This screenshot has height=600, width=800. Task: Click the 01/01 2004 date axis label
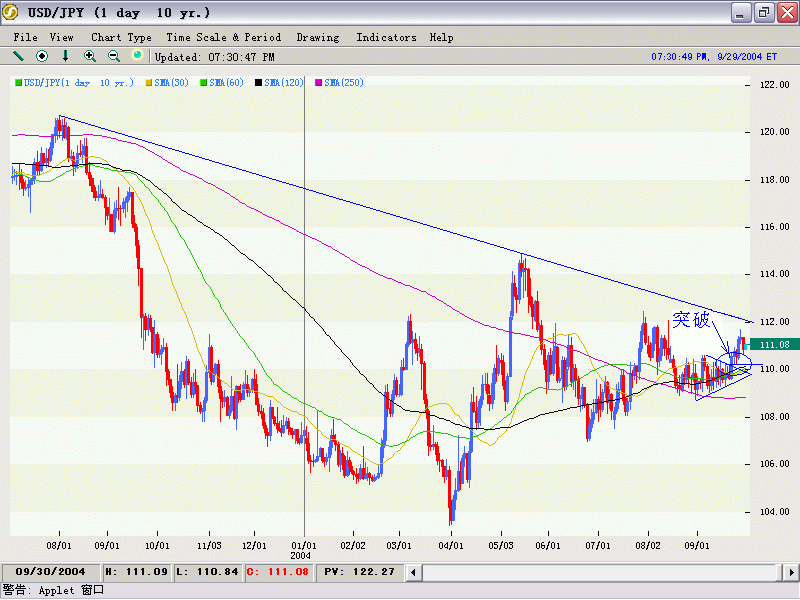click(304, 550)
